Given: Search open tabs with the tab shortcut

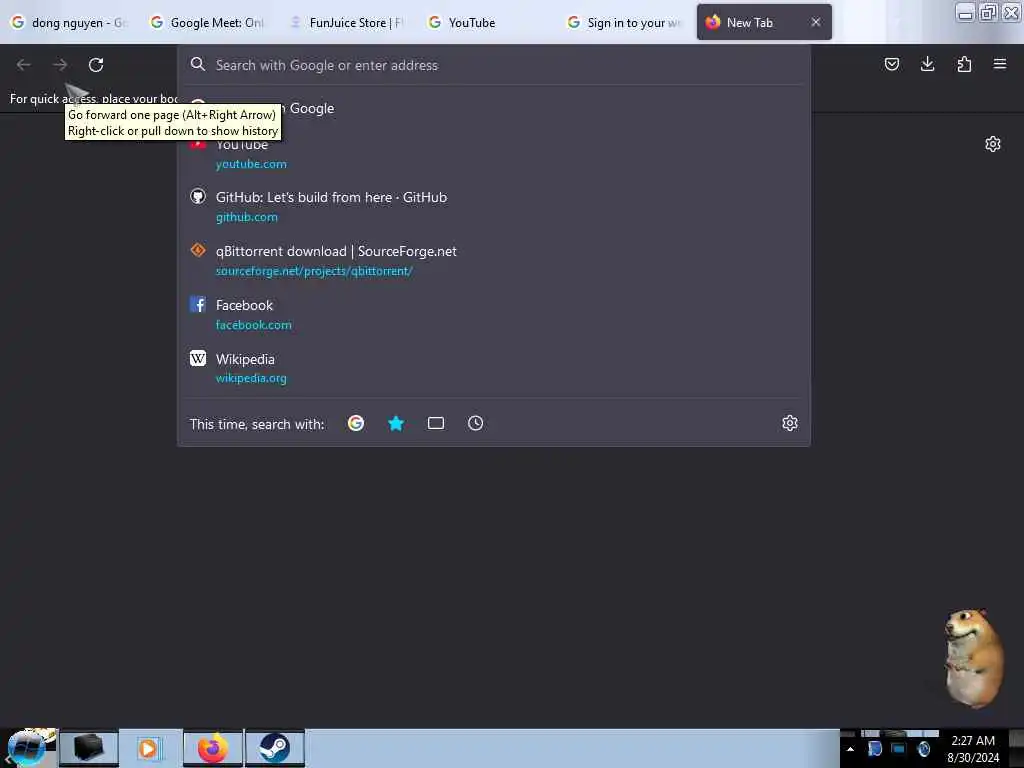Looking at the screenshot, I should click(x=436, y=423).
